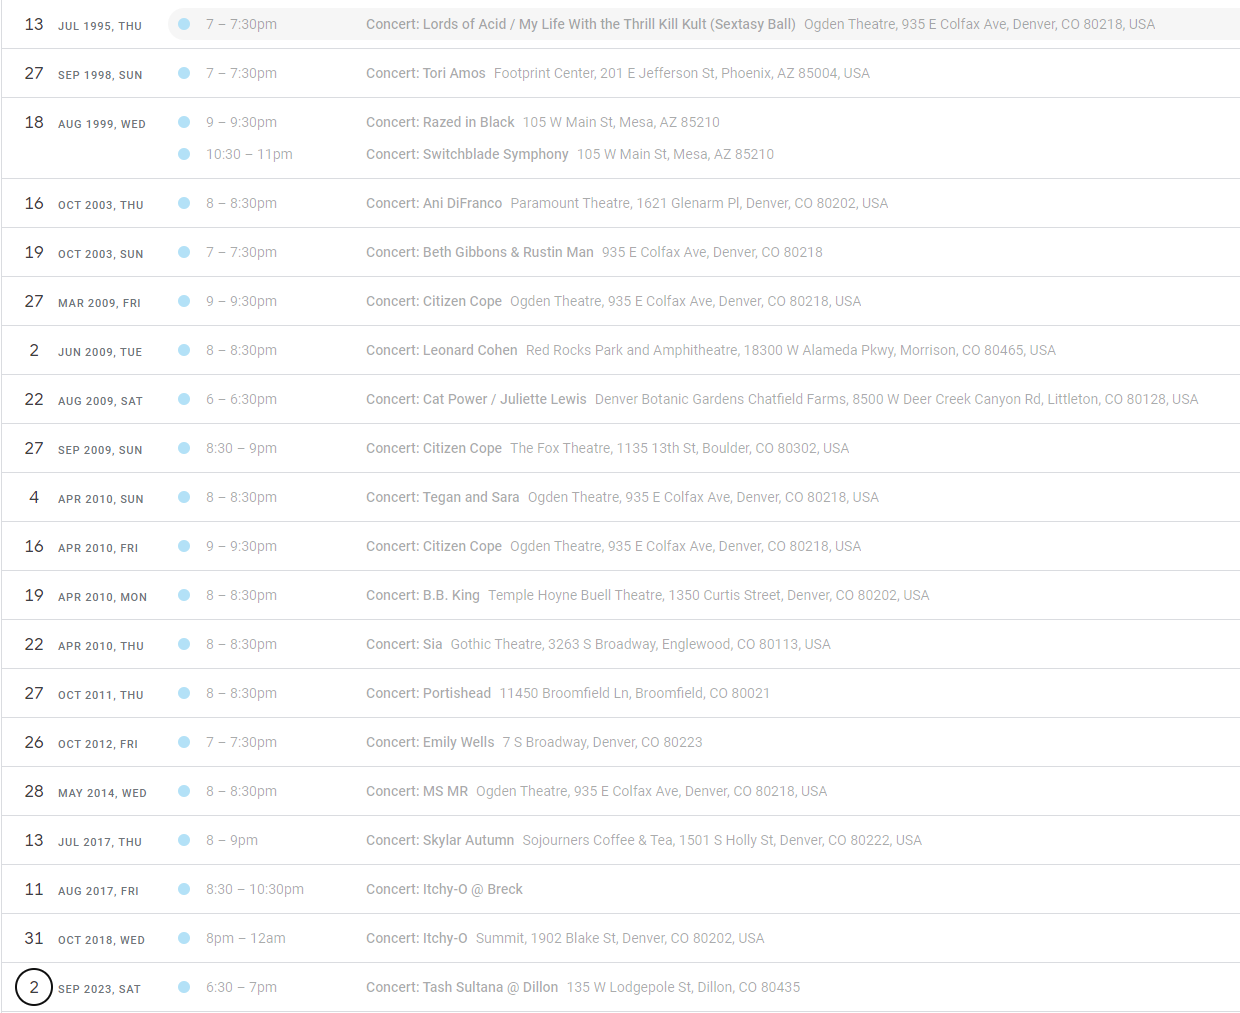Image resolution: width=1240 pixels, height=1013 pixels.
Task: Click the blue dot next to Skylar Autumn event
Action: tap(184, 840)
